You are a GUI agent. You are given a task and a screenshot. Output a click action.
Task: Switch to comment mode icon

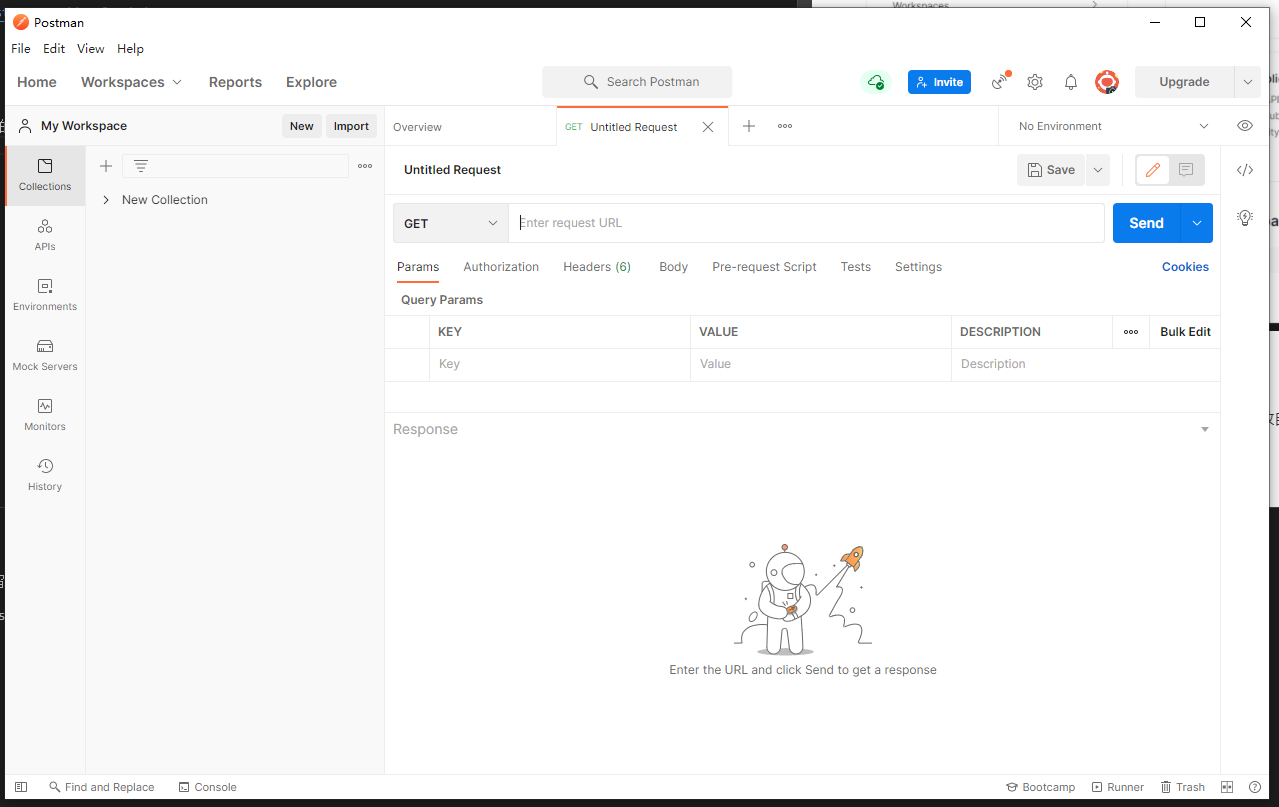tap(1186, 170)
